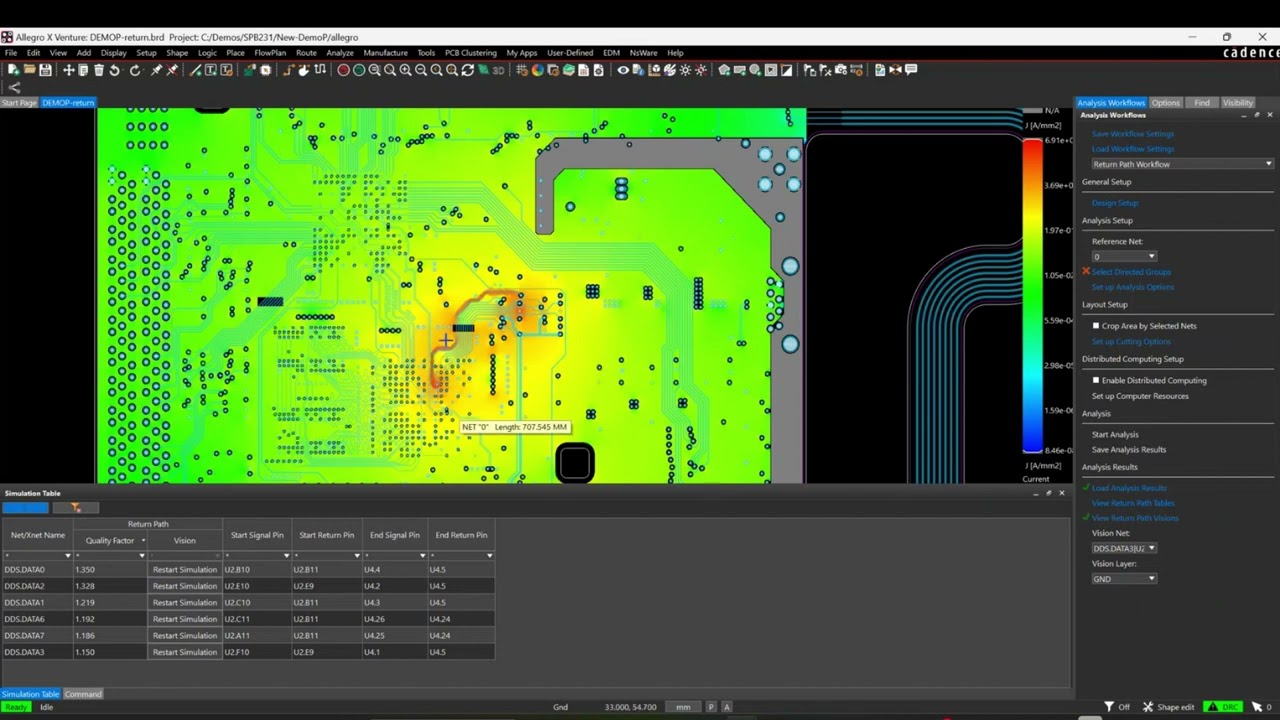Click the Copy tool icon
This screenshot has height=720, width=1280.
tap(83, 70)
